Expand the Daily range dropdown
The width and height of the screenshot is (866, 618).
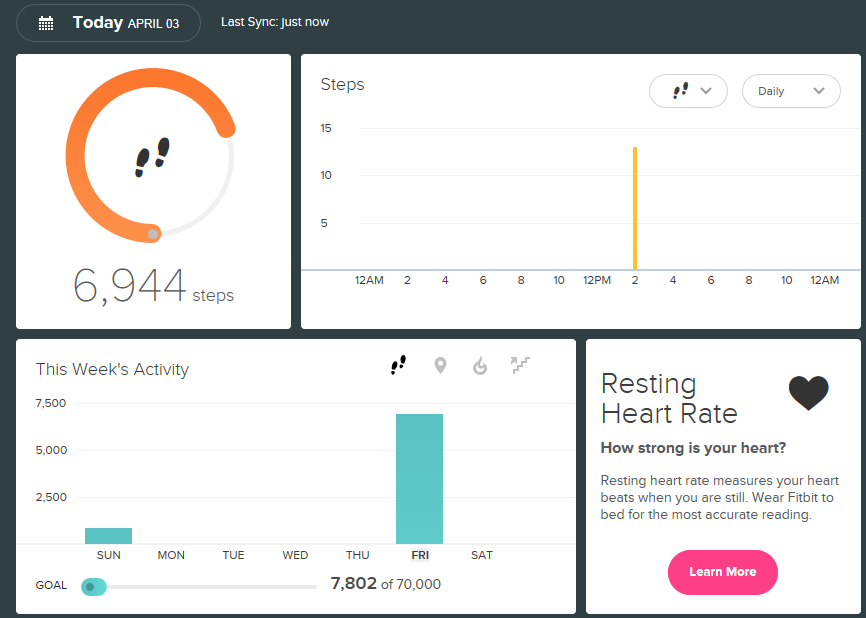pos(791,91)
